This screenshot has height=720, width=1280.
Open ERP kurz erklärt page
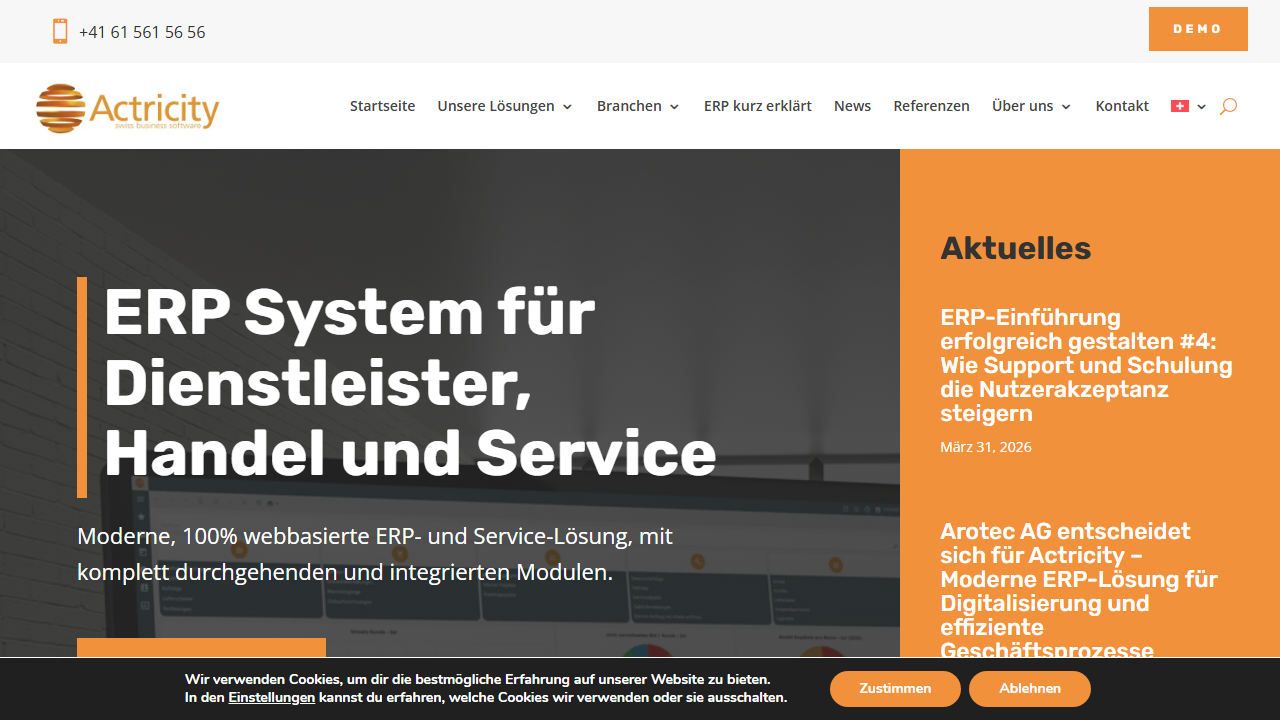click(x=758, y=106)
